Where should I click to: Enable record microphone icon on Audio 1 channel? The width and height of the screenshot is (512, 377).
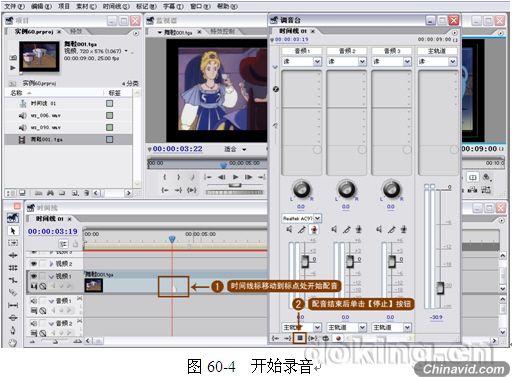(x=314, y=229)
